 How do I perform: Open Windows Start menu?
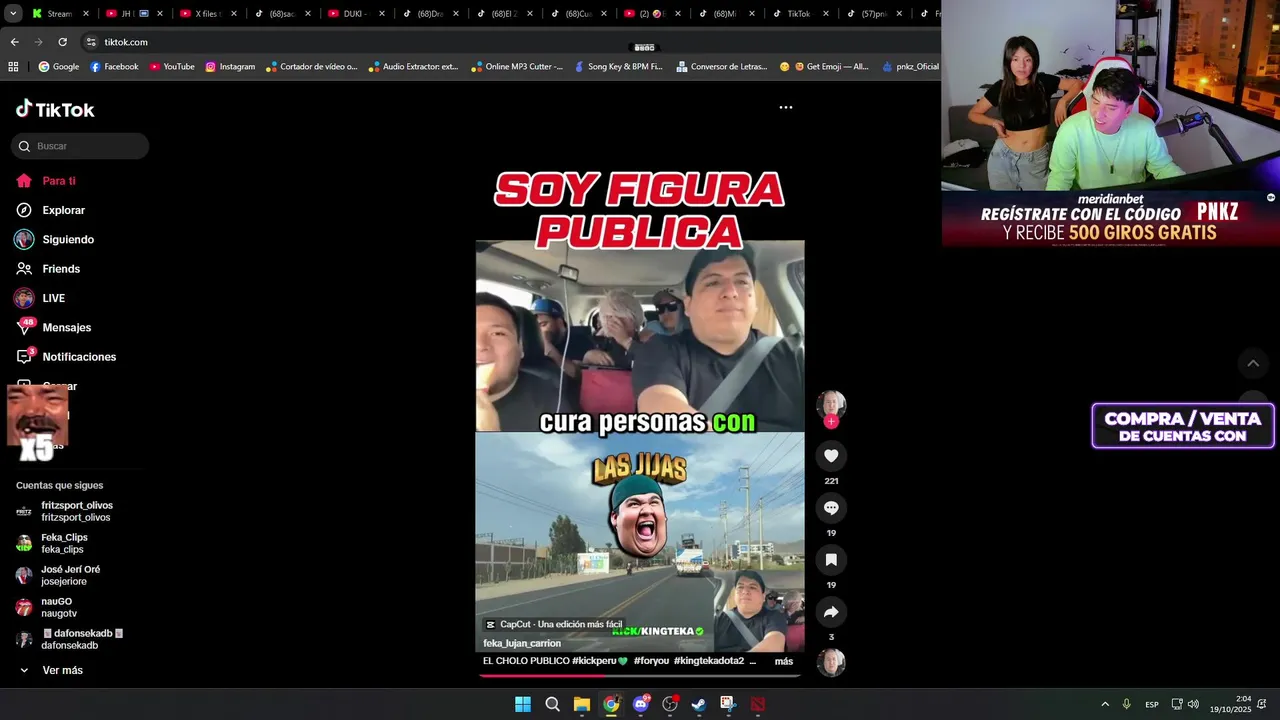pos(523,704)
